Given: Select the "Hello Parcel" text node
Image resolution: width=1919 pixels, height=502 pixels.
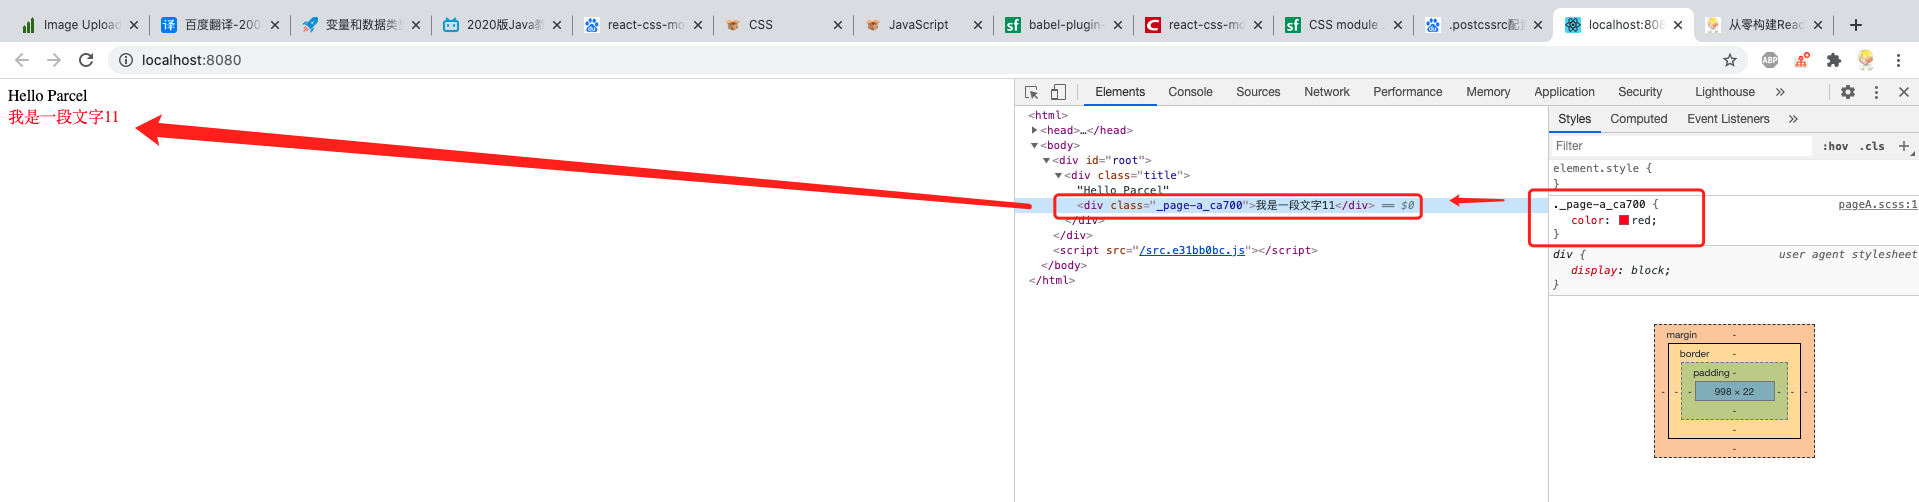Looking at the screenshot, I should [x=1122, y=190].
